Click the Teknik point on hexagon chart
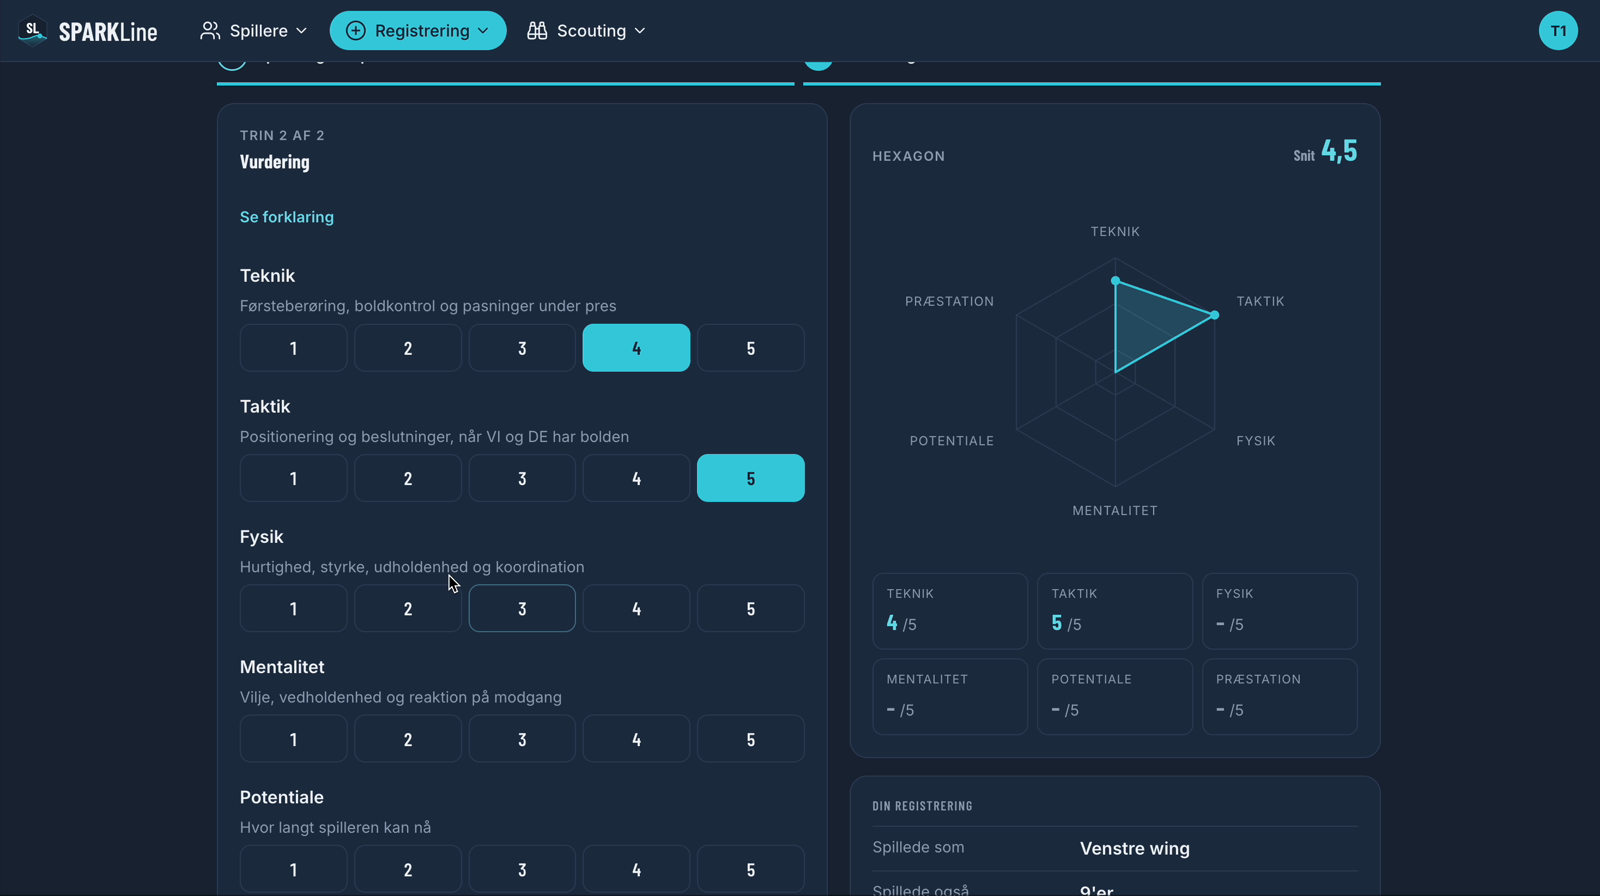The width and height of the screenshot is (1600, 896). [1115, 281]
